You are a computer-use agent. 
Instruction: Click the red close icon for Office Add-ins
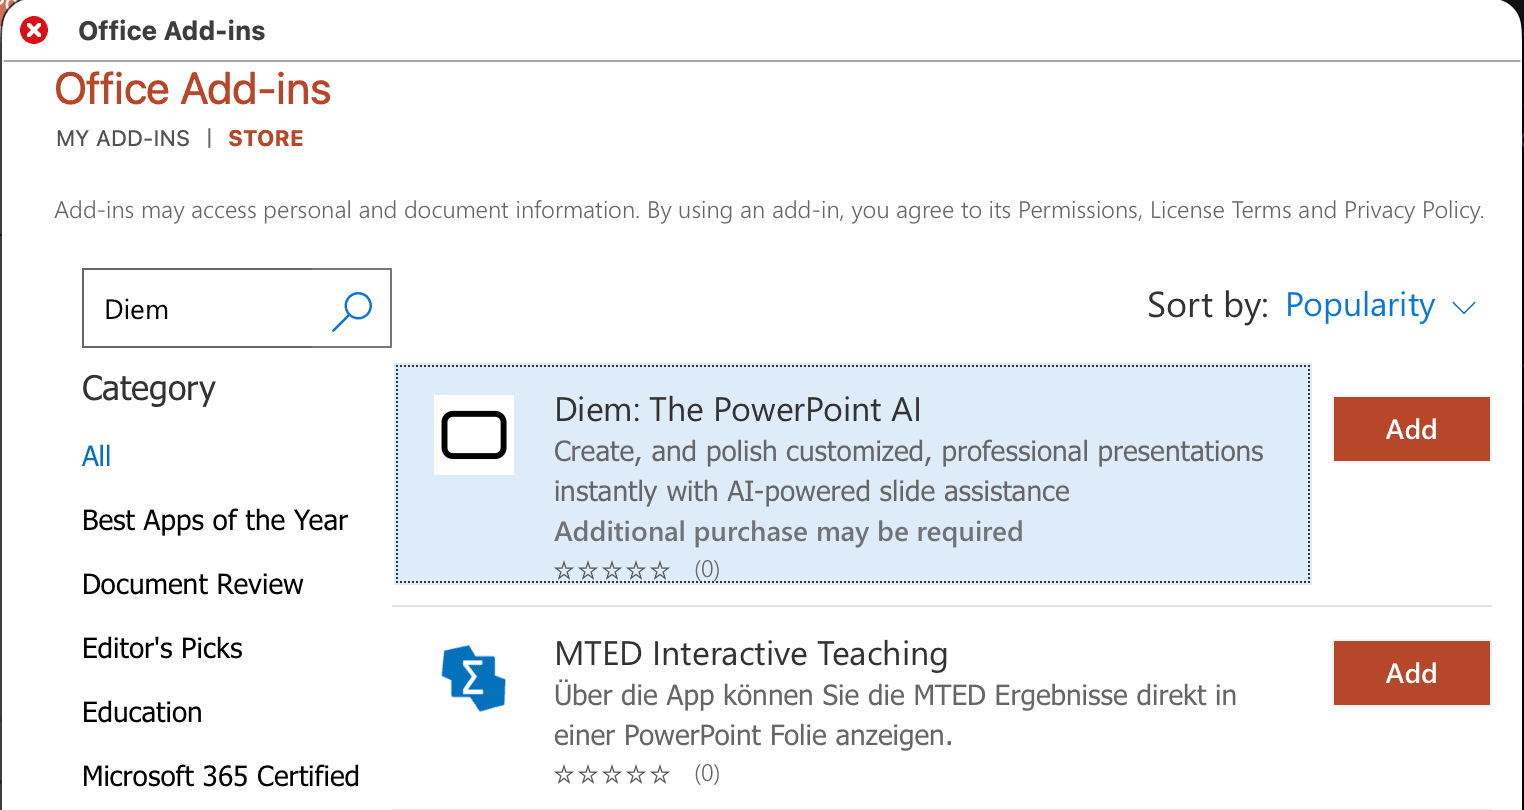coord(34,30)
